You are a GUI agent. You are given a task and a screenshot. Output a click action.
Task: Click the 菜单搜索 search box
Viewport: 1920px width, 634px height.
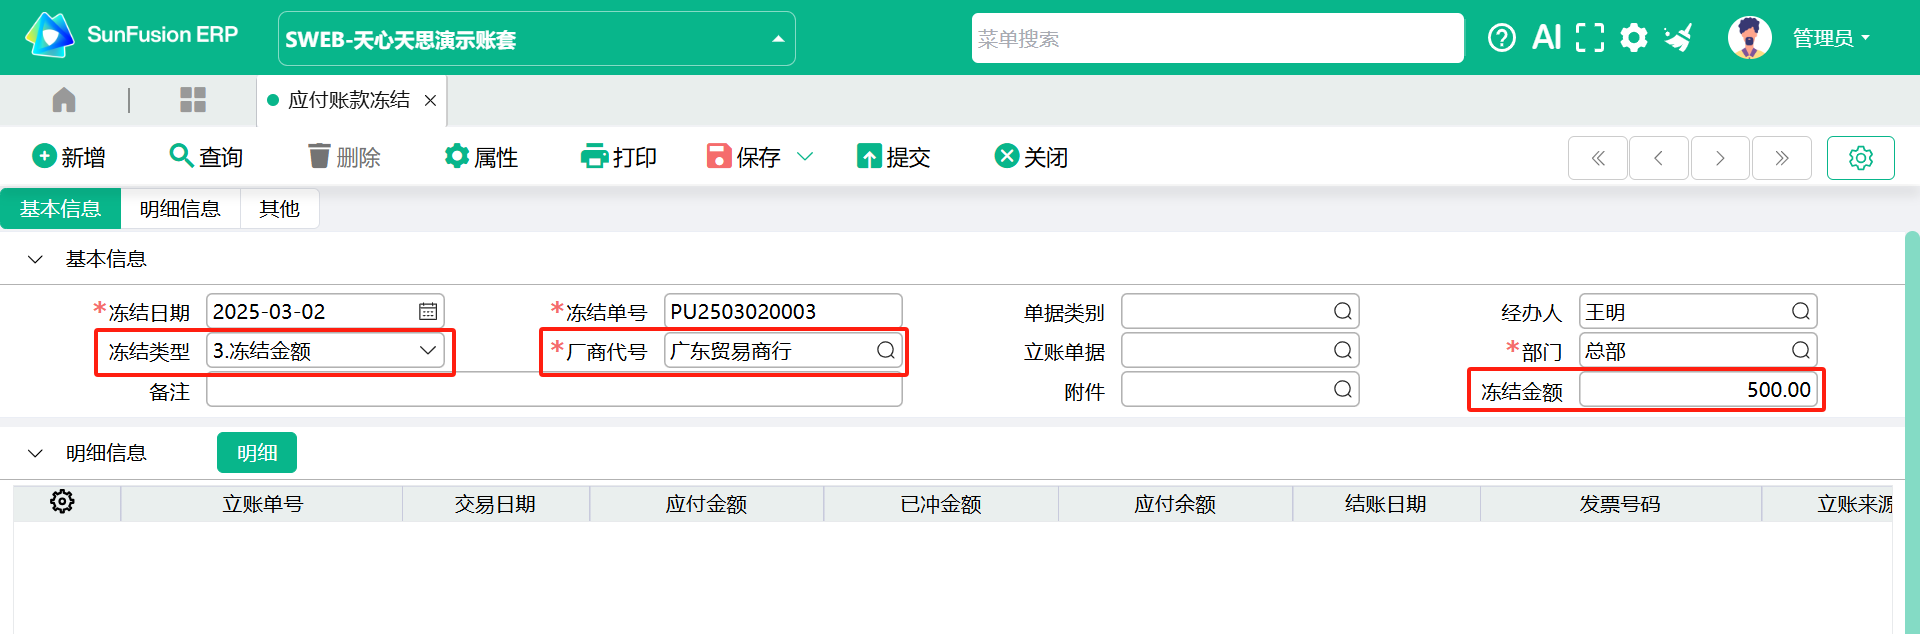tap(1217, 38)
